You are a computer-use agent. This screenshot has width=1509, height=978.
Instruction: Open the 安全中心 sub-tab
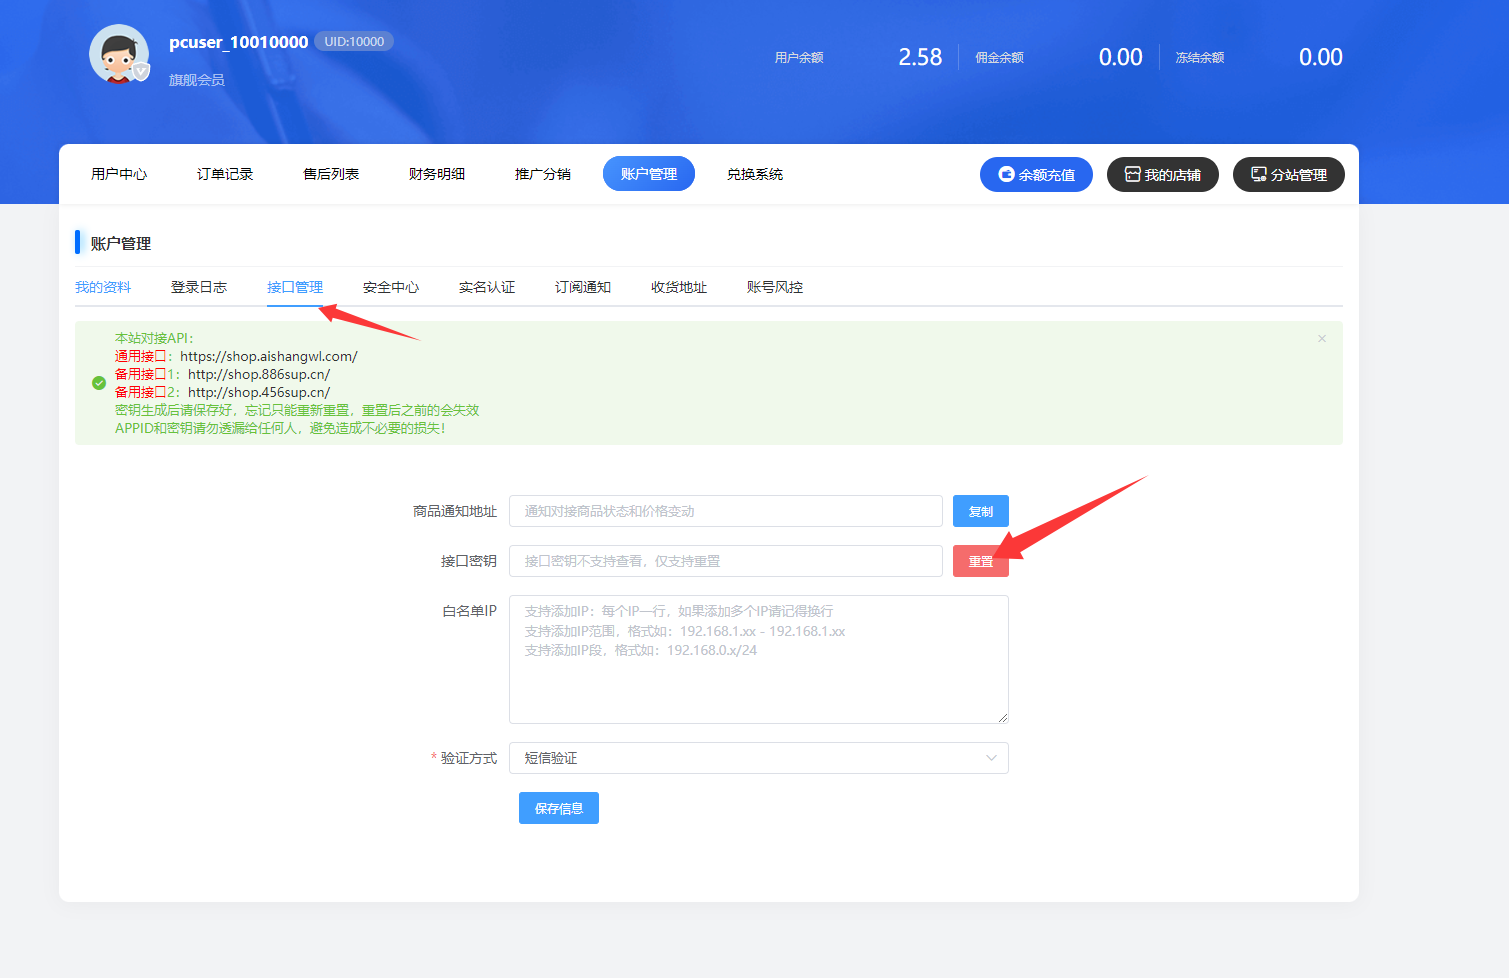pos(391,287)
